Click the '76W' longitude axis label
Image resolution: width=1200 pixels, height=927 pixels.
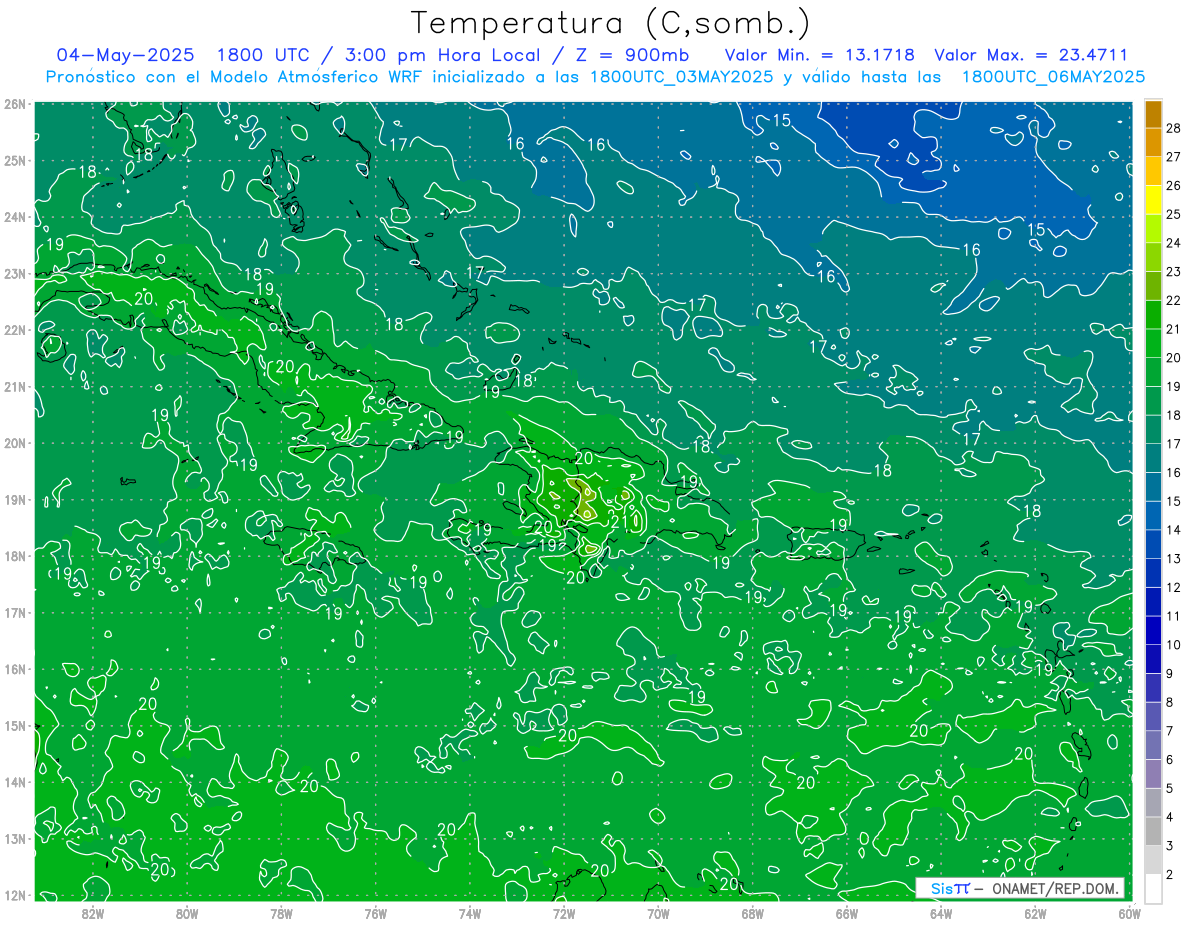click(375, 912)
